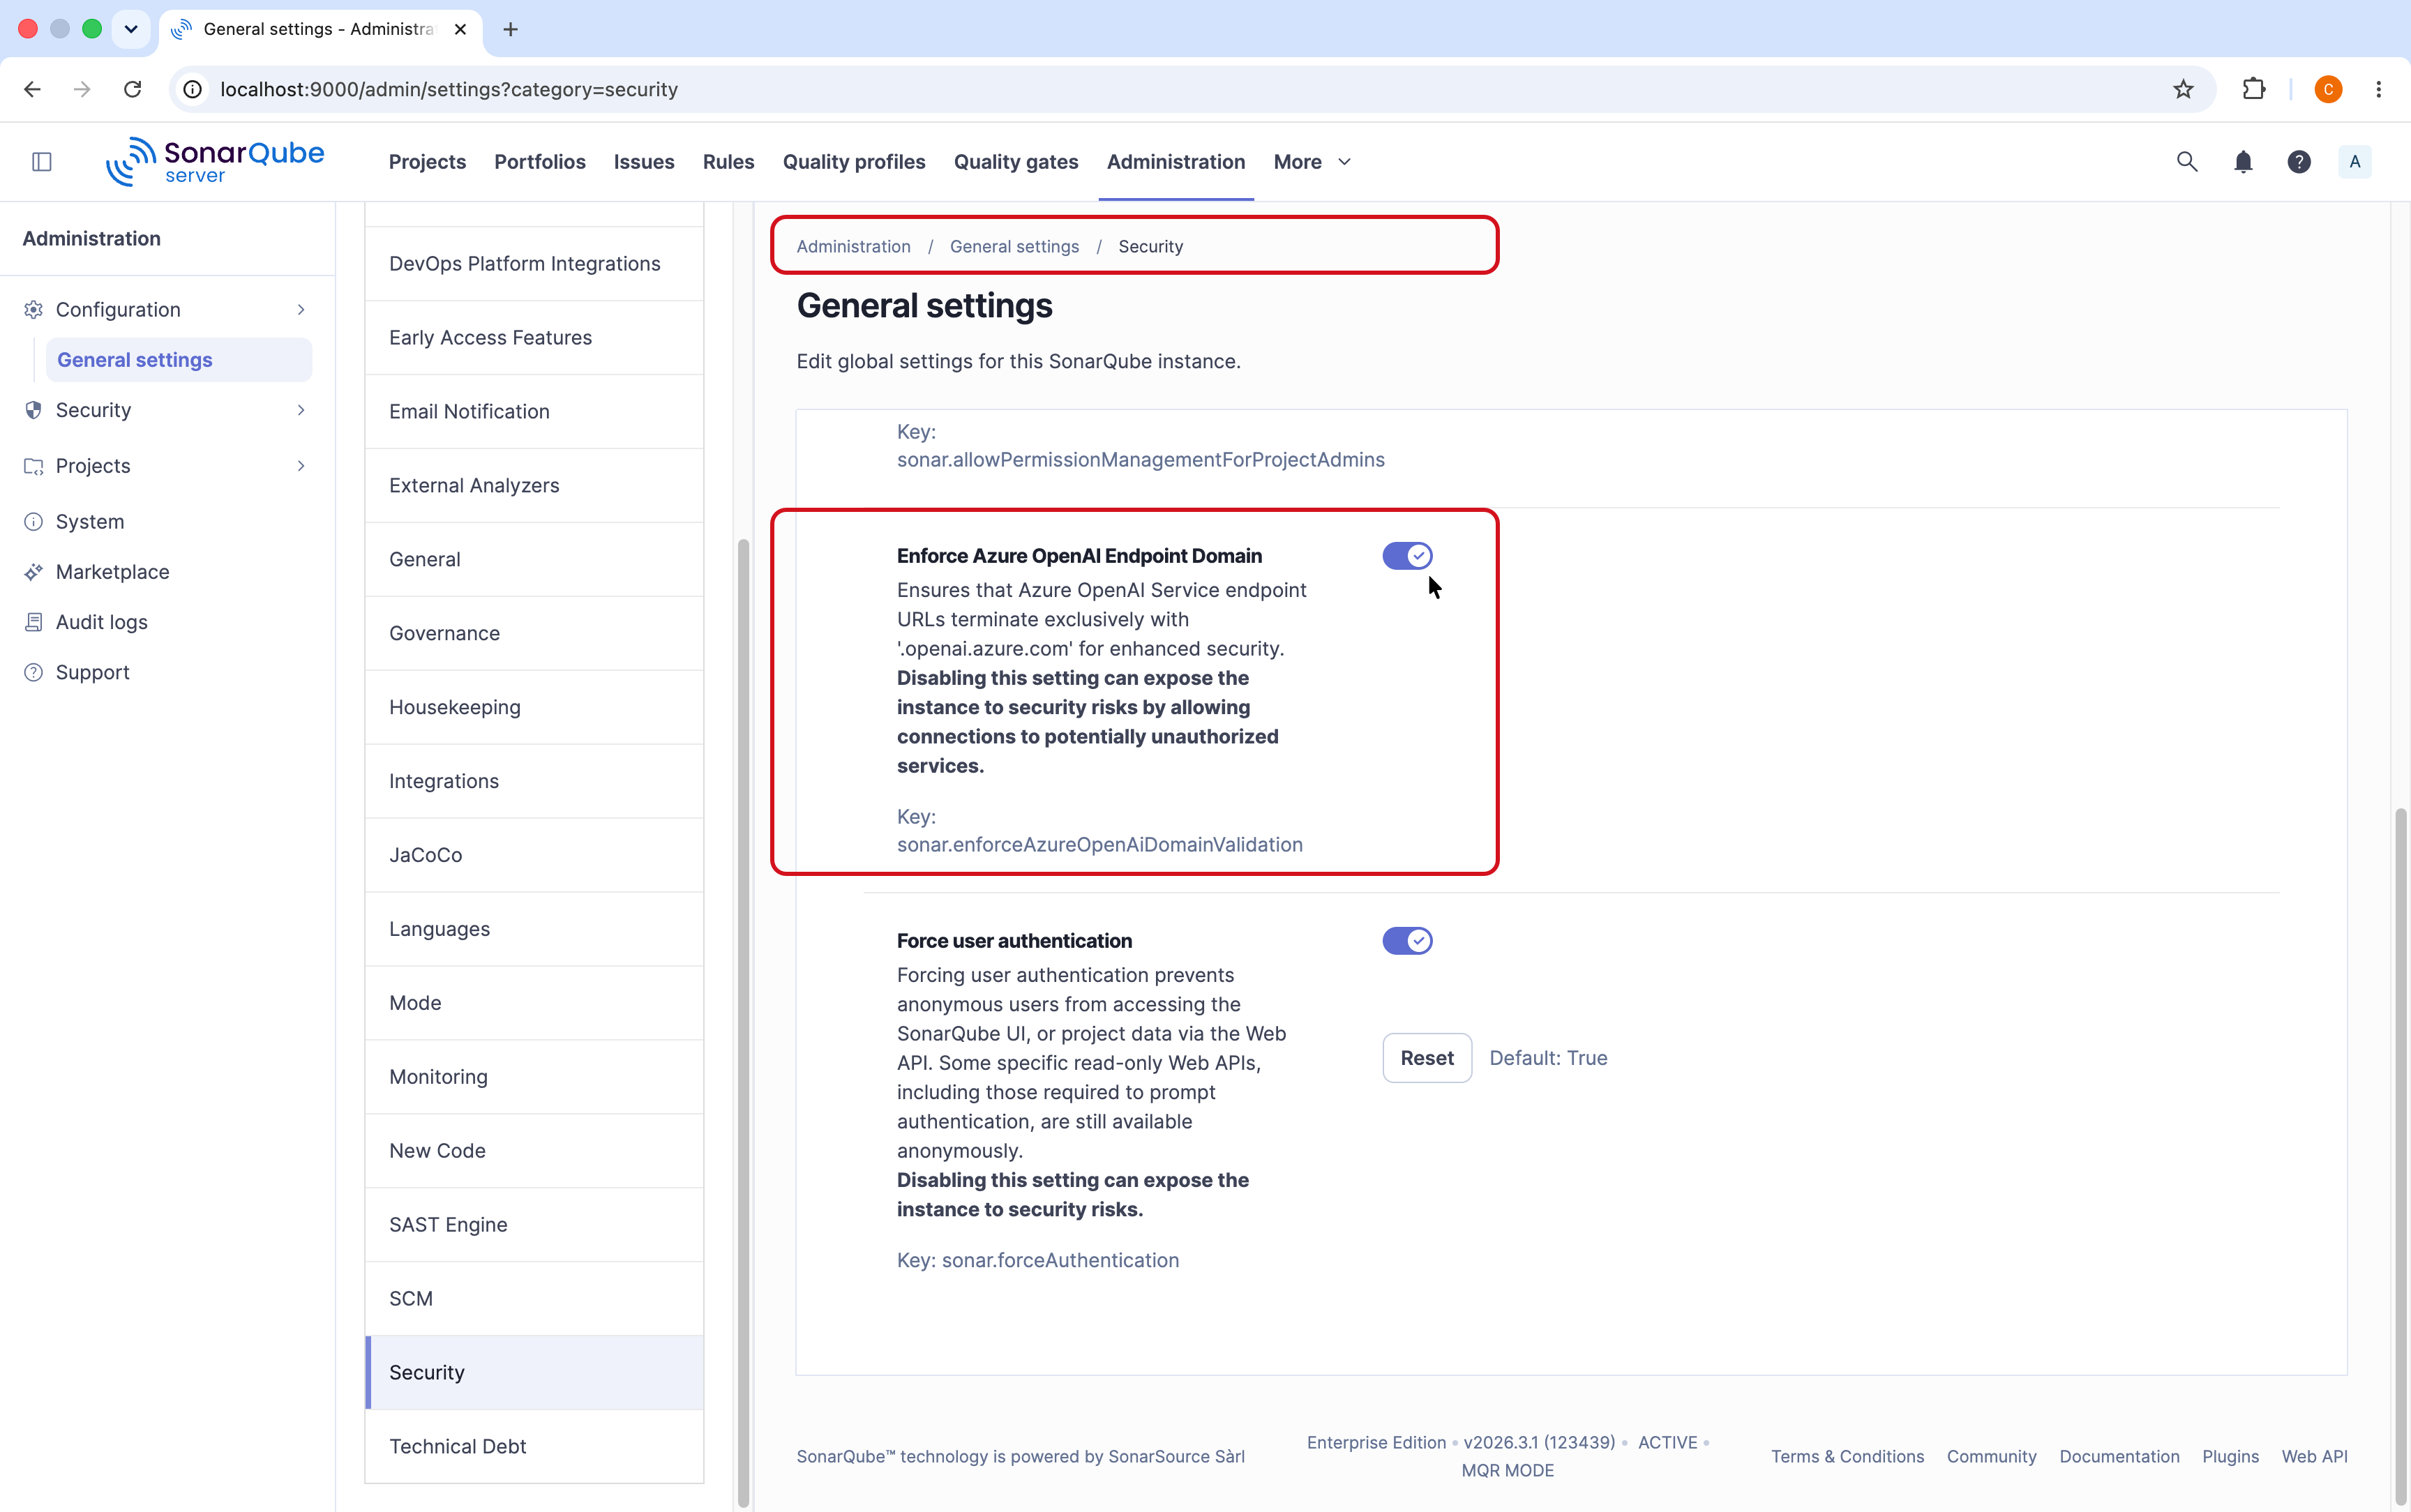Open Chrome three-dot menu
Screen dimensions: 2411x1512
coord(2379,89)
